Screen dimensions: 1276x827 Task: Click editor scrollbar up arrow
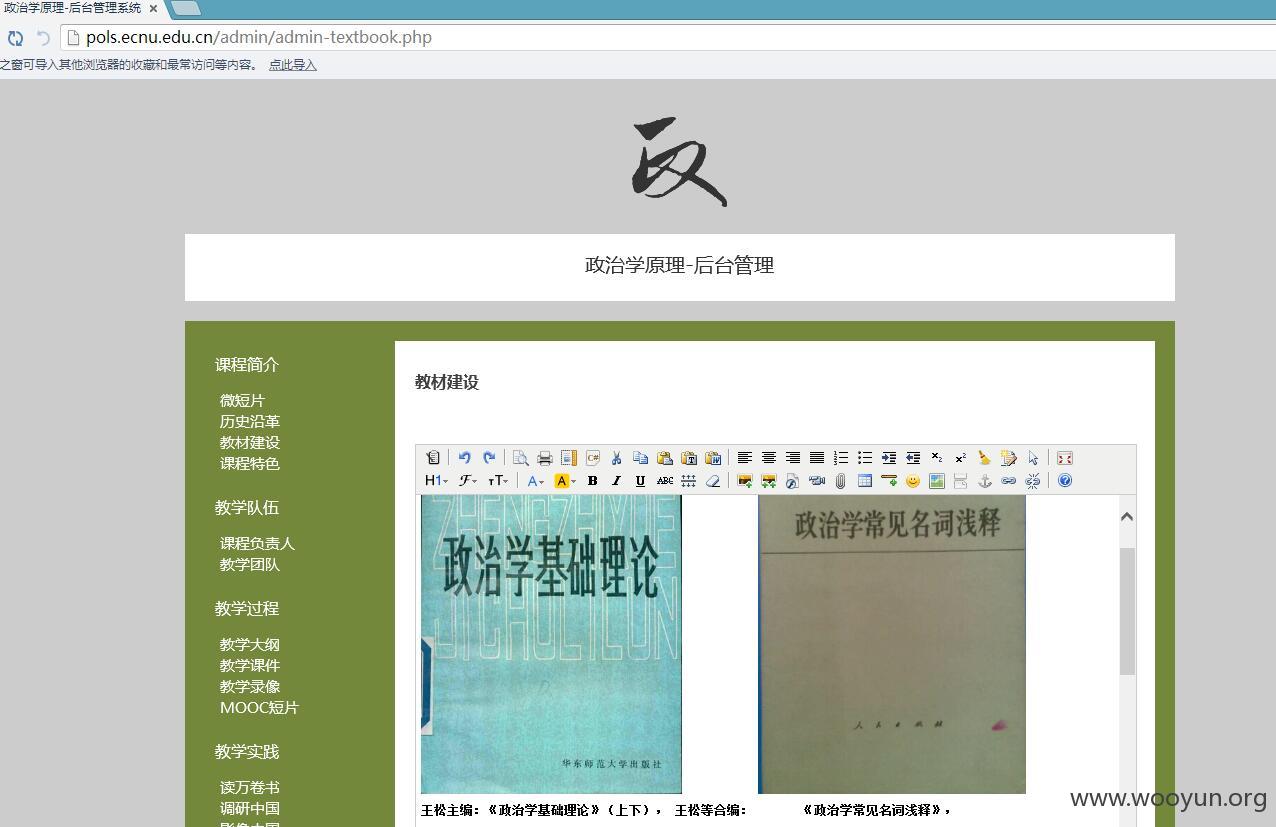click(1127, 516)
